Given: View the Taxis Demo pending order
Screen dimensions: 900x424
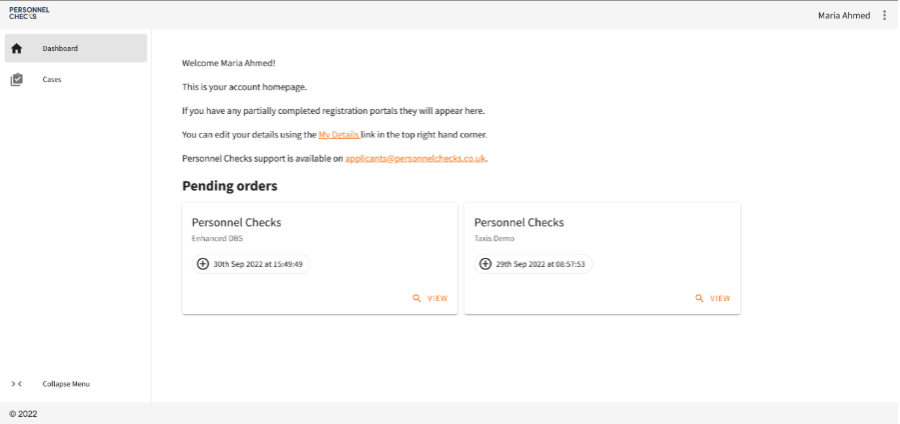Looking at the screenshot, I should pyautogui.click(x=720, y=298).
